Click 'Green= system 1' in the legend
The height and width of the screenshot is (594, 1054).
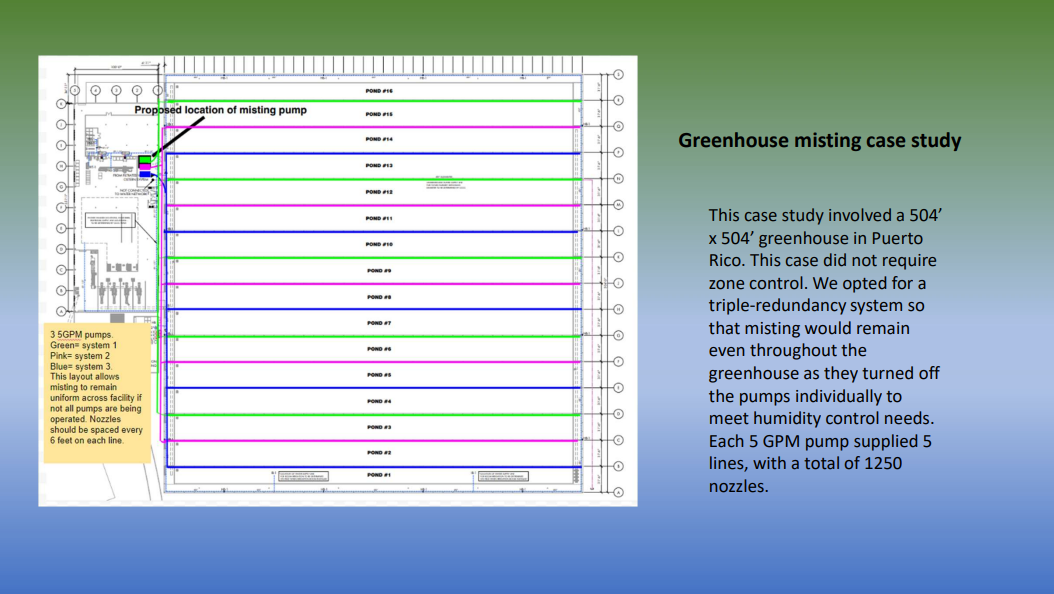click(83, 345)
